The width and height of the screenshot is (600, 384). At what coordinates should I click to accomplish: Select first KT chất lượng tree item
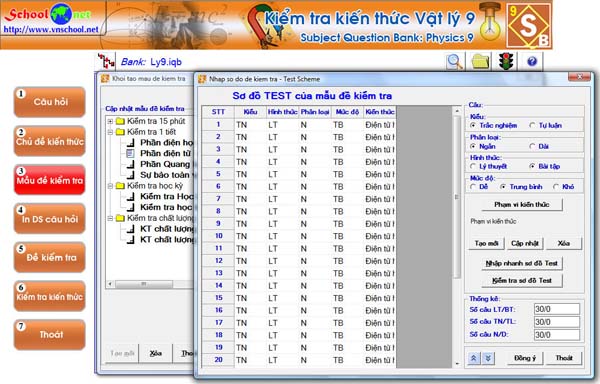(x=167, y=229)
